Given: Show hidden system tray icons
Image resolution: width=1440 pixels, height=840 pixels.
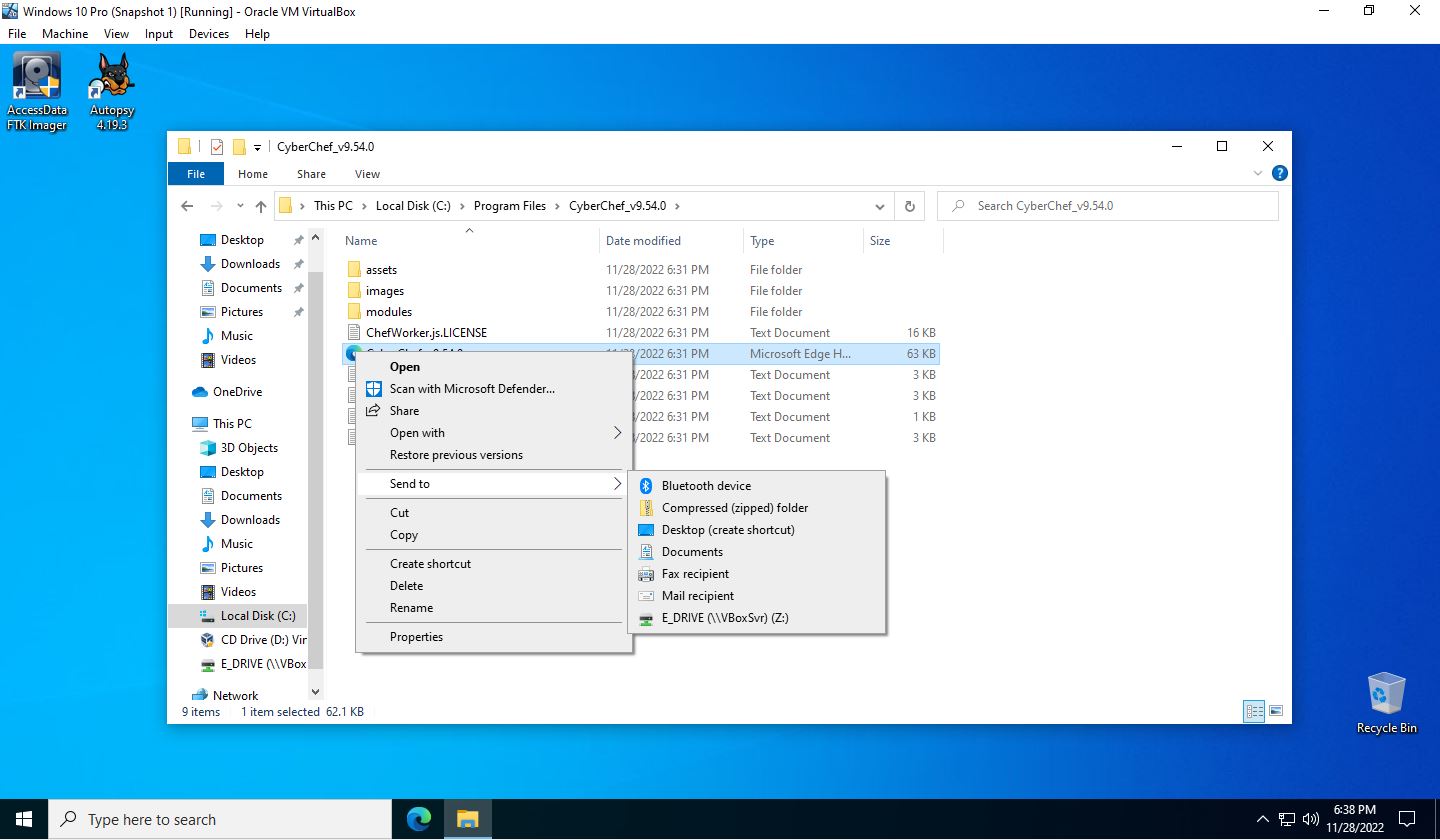Looking at the screenshot, I should pyautogui.click(x=1262, y=819).
